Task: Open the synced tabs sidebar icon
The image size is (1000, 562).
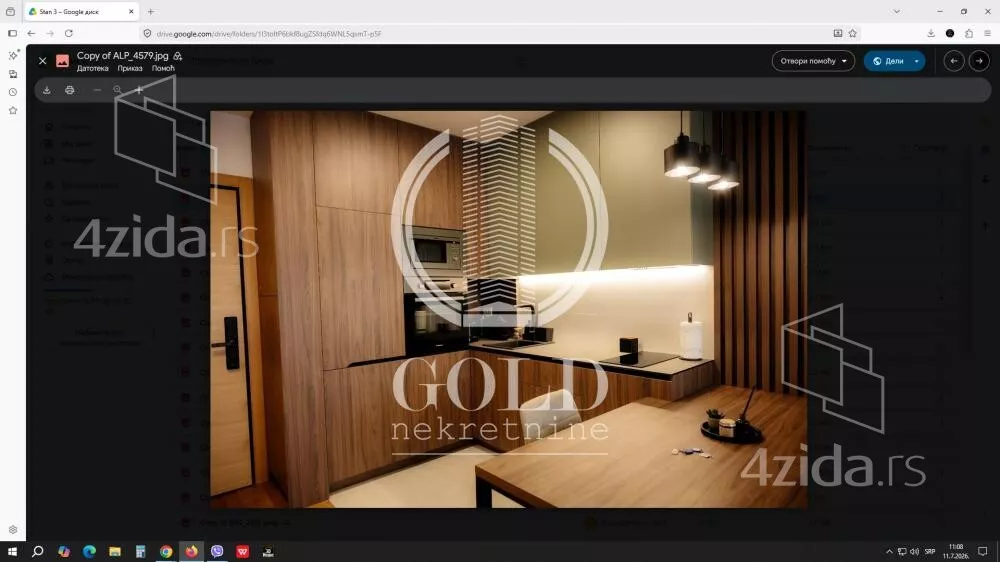Action: pos(13,74)
